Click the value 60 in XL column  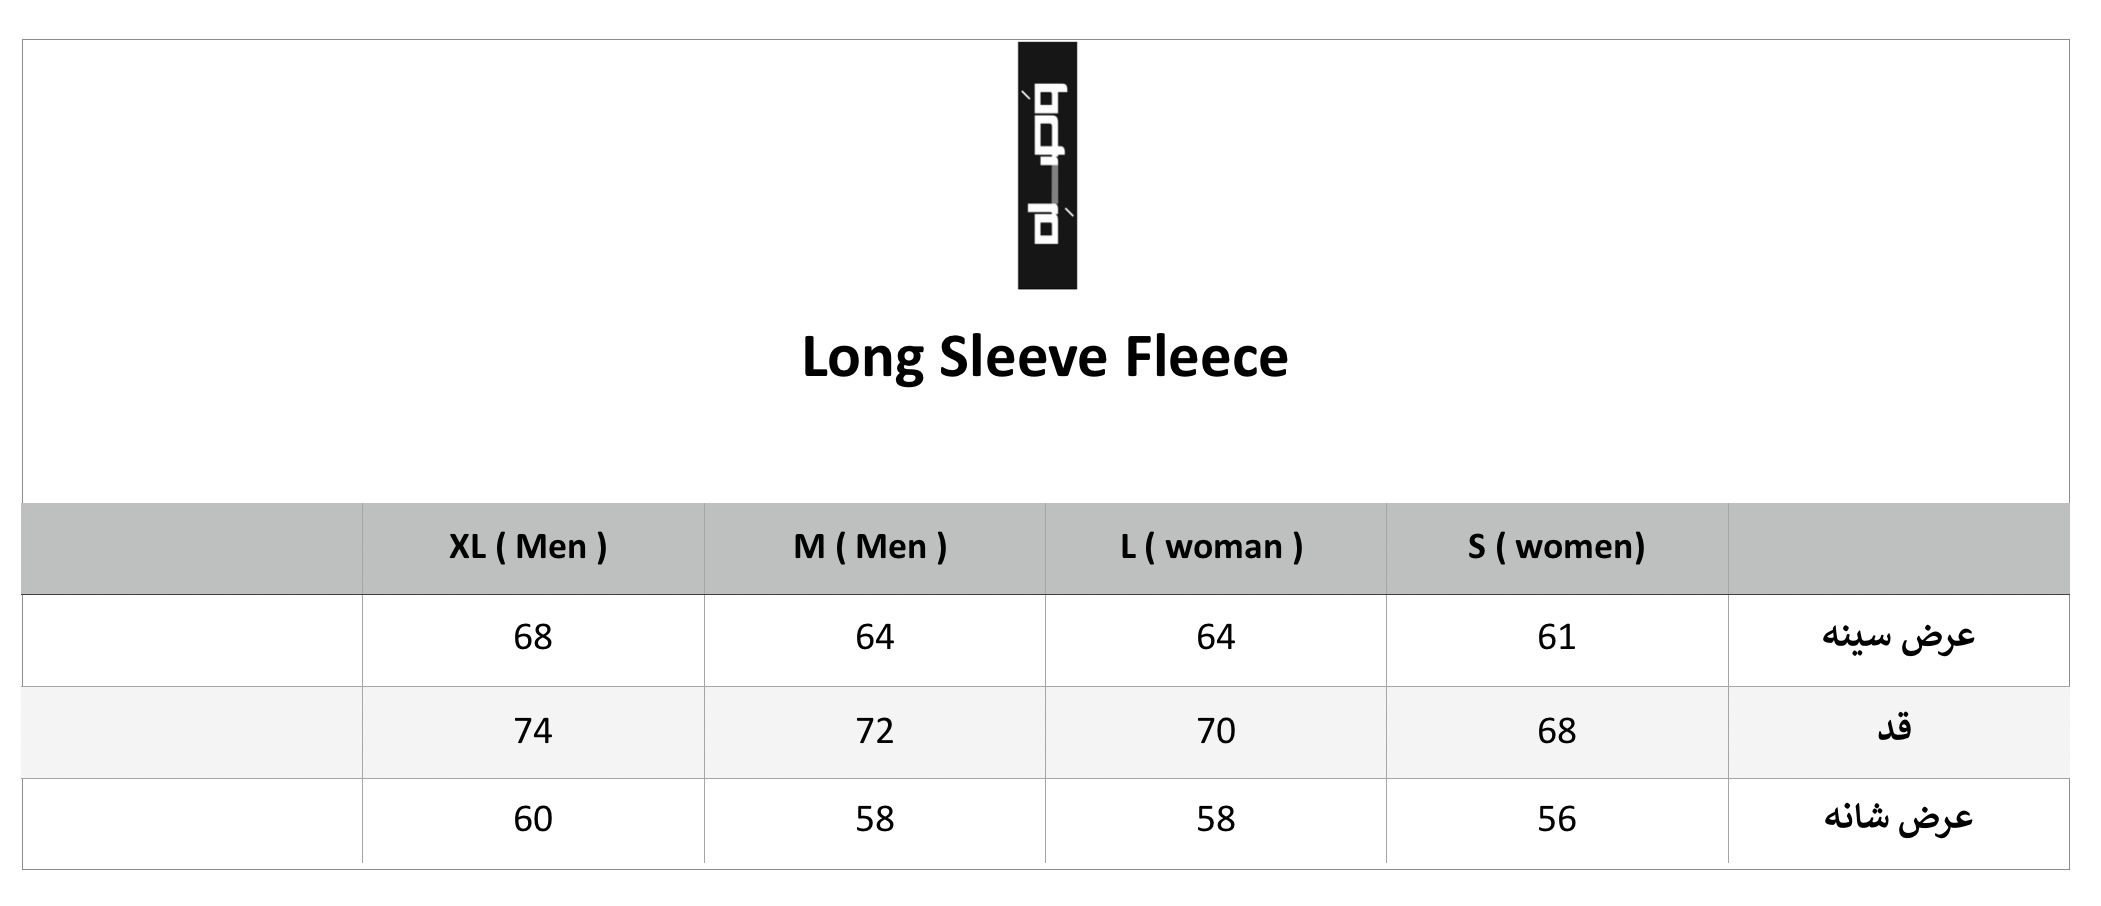(533, 819)
